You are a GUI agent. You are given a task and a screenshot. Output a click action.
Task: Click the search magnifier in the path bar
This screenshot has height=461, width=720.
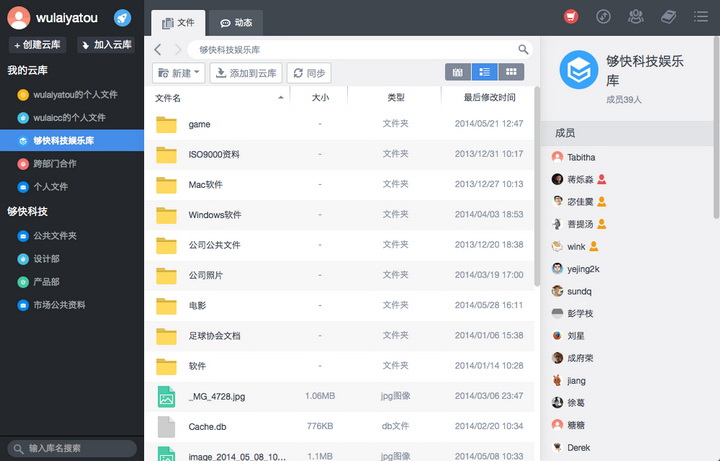coord(523,49)
